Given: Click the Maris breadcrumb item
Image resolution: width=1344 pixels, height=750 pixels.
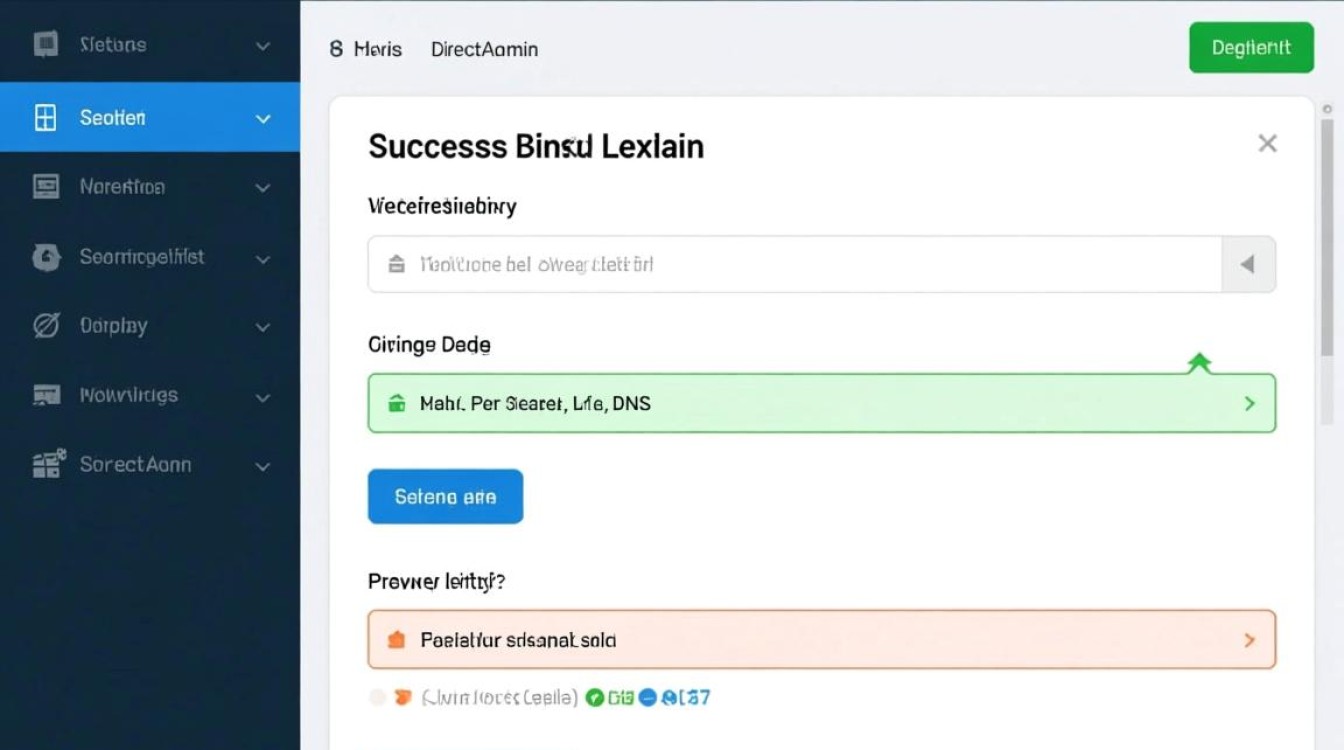Looking at the screenshot, I should pyautogui.click(x=377, y=49).
